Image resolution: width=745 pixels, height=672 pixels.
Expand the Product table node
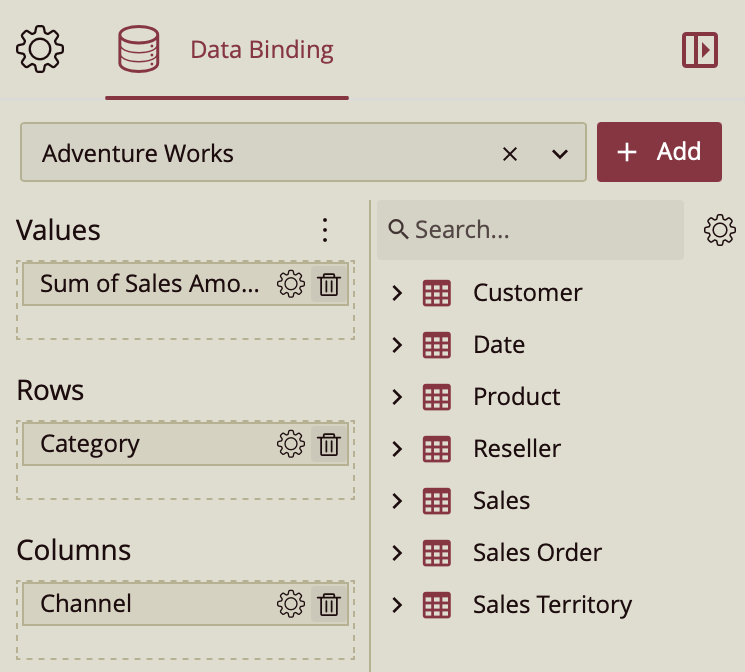pyautogui.click(x=397, y=397)
